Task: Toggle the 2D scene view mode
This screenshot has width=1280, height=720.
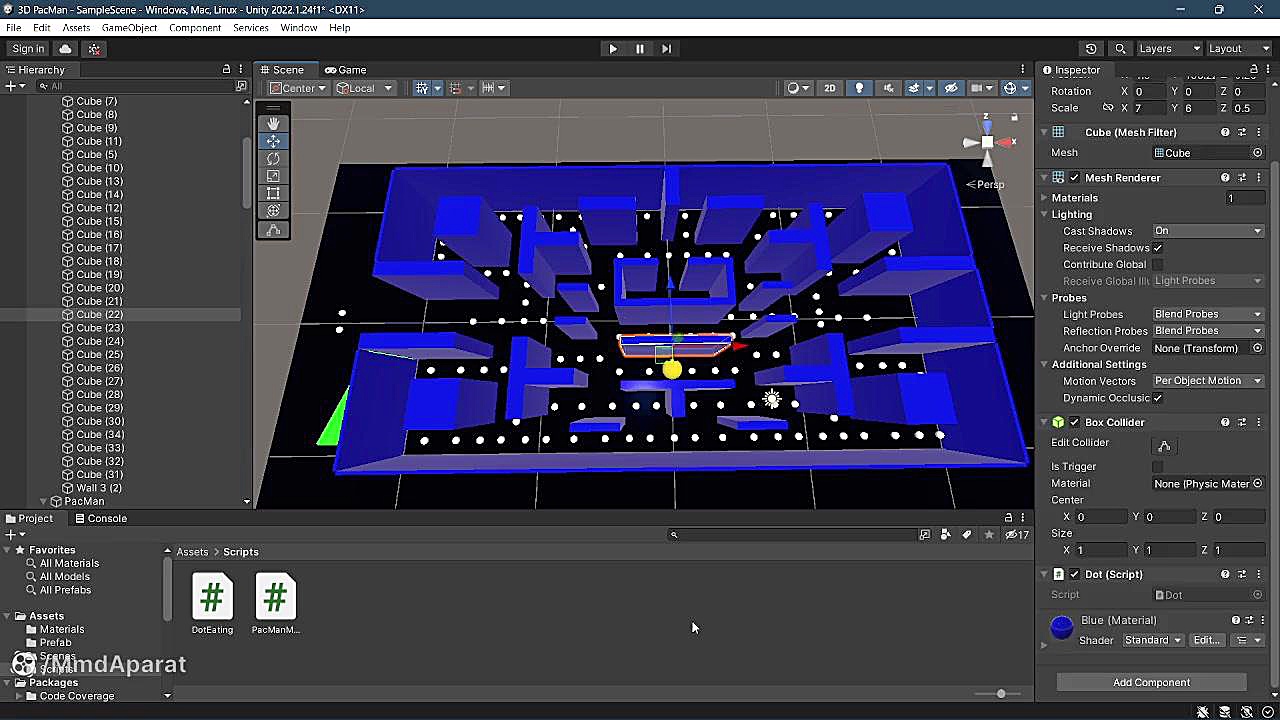Action: (x=829, y=88)
